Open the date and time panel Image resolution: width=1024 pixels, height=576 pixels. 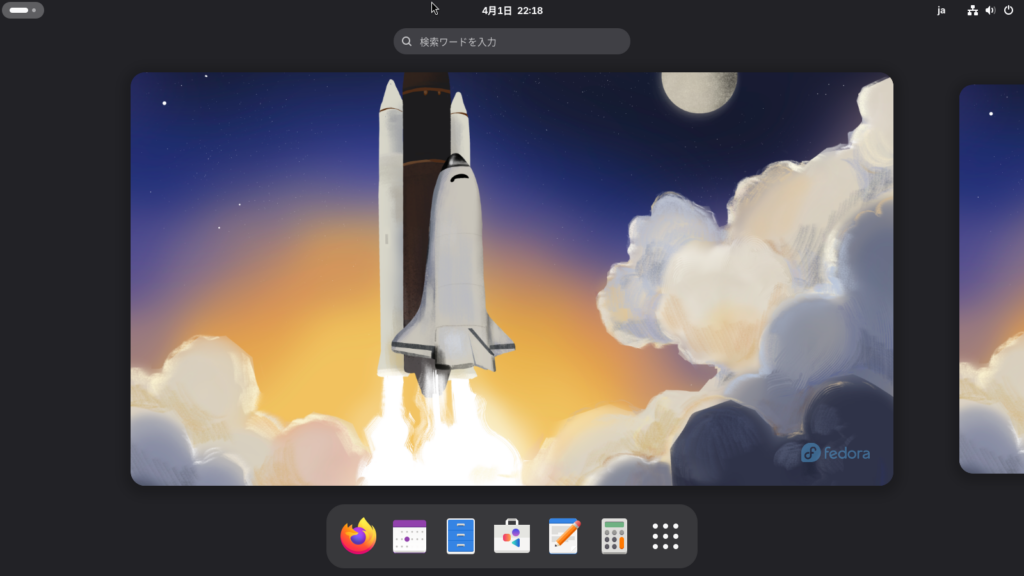pos(512,10)
